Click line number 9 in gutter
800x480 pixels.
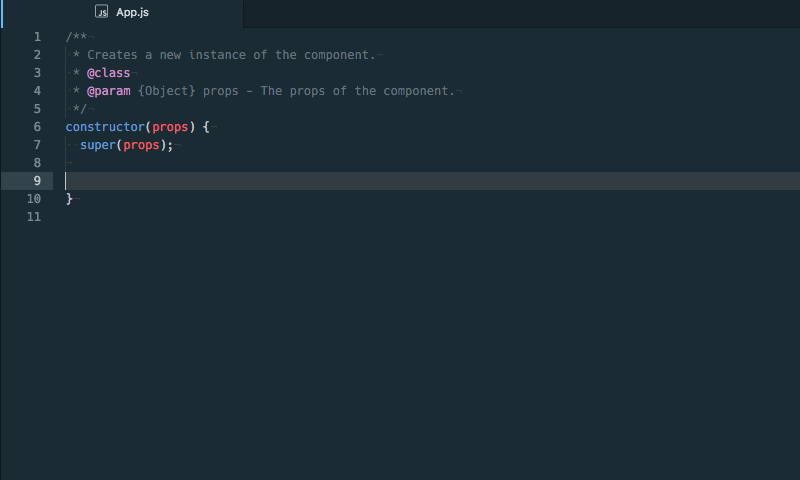(x=37, y=181)
